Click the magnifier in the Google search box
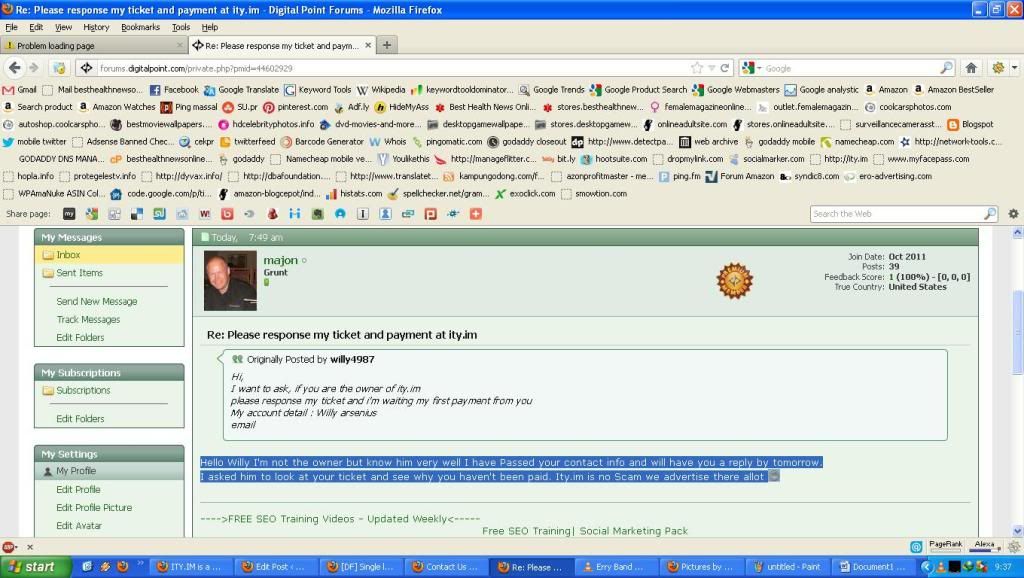1024x578 pixels. (x=946, y=68)
